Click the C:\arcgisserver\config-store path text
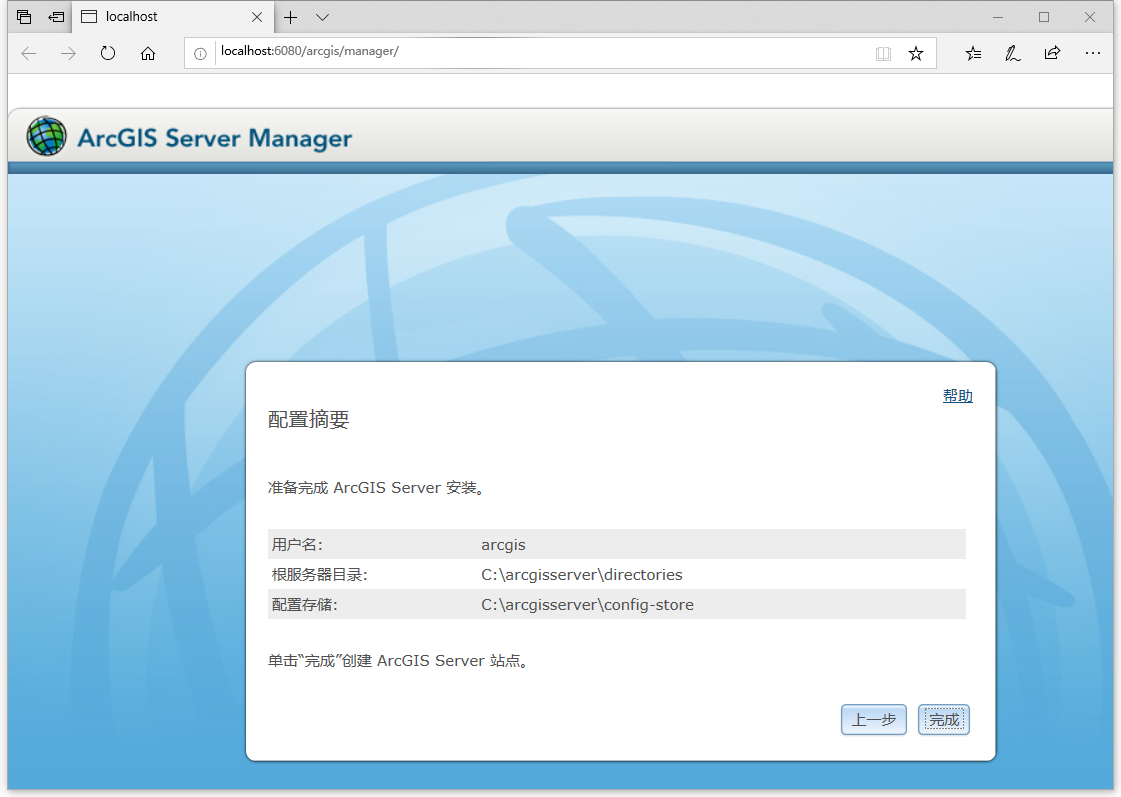 click(588, 605)
